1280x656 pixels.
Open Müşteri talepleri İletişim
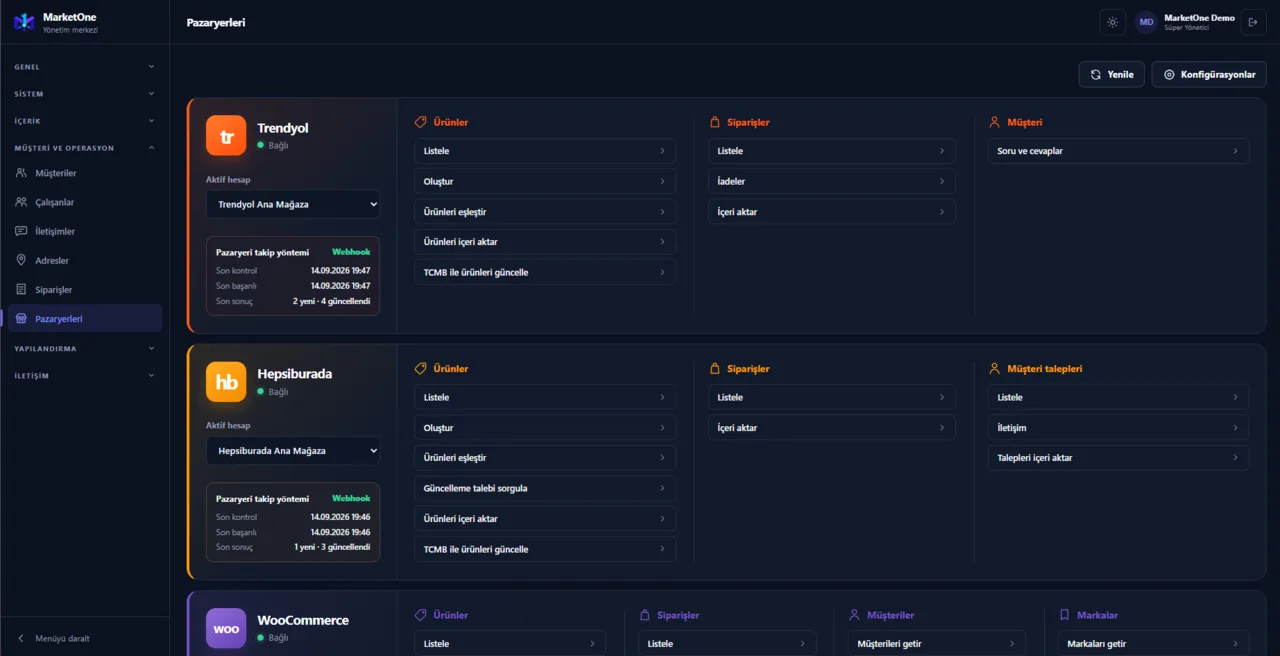point(1119,428)
